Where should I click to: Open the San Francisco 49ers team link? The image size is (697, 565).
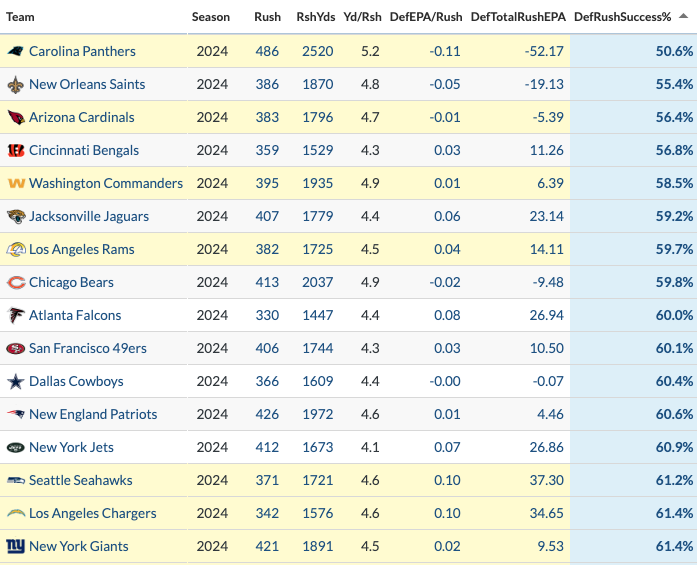(x=88, y=349)
